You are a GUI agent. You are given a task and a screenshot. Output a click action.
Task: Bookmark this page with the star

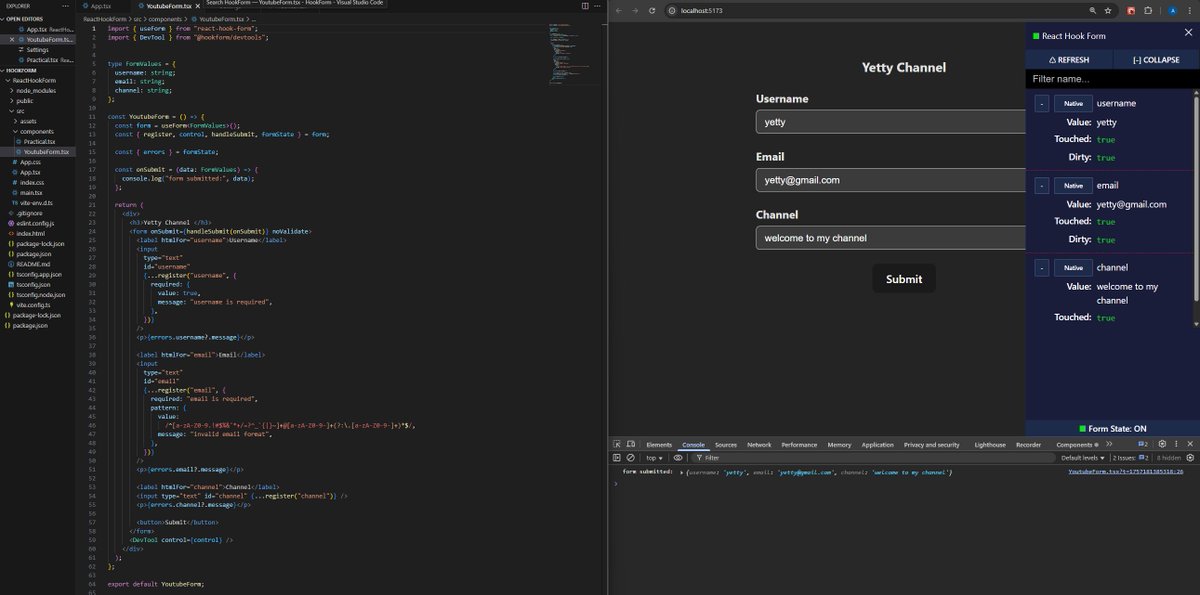click(x=1107, y=10)
